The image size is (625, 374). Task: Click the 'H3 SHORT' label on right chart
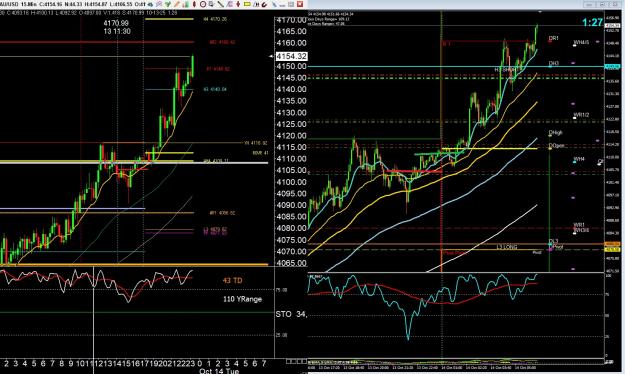click(x=505, y=69)
